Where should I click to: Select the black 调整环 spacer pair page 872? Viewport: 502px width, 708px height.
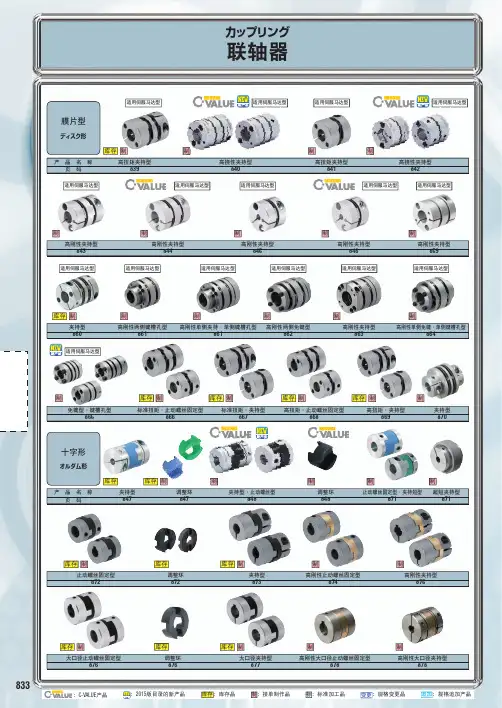tap(176, 540)
